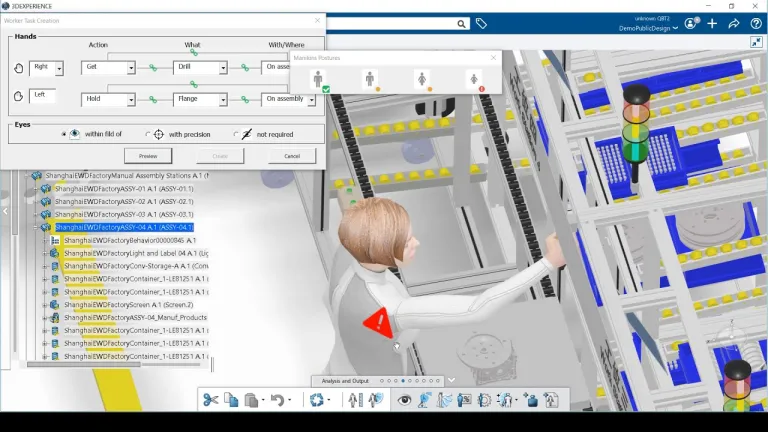Image resolution: width=768 pixels, height=432 pixels.
Task: Click the user profile icon in top bar
Action: (x=691, y=23)
